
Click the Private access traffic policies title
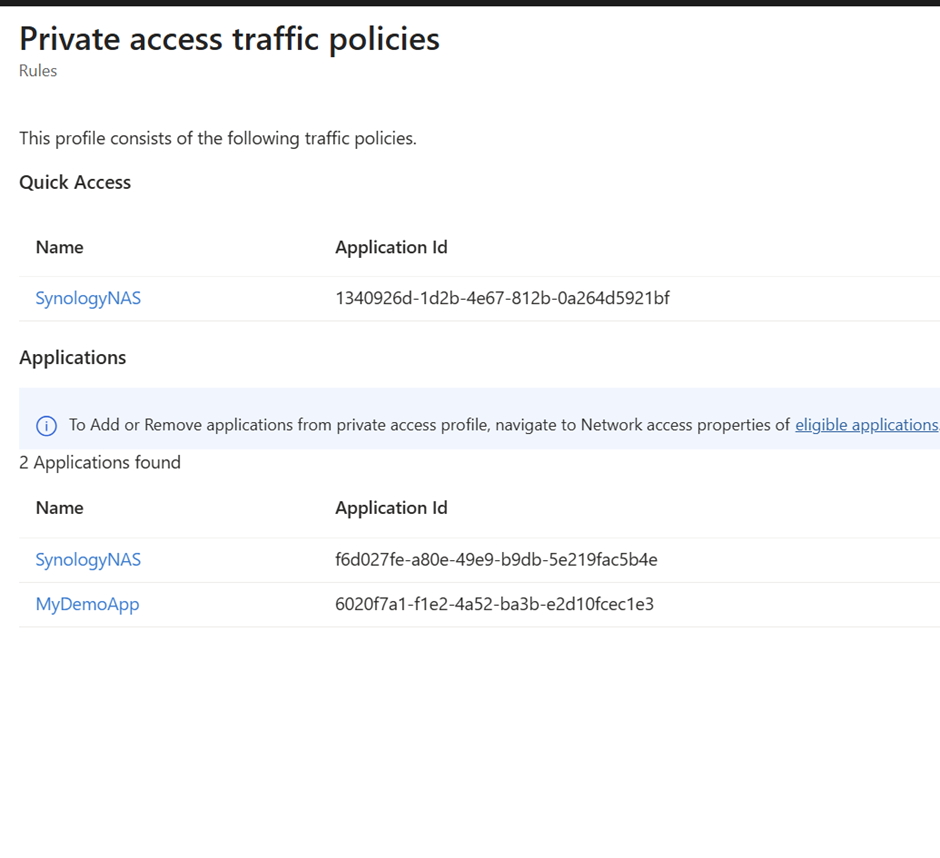pyautogui.click(x=229, y=39)
